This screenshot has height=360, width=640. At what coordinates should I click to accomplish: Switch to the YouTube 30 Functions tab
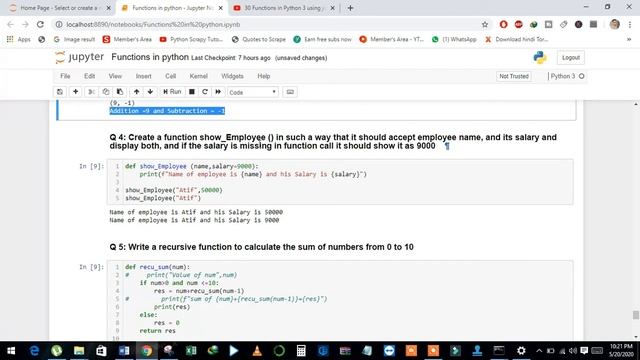pyautogui.click(x=284, y=8)
